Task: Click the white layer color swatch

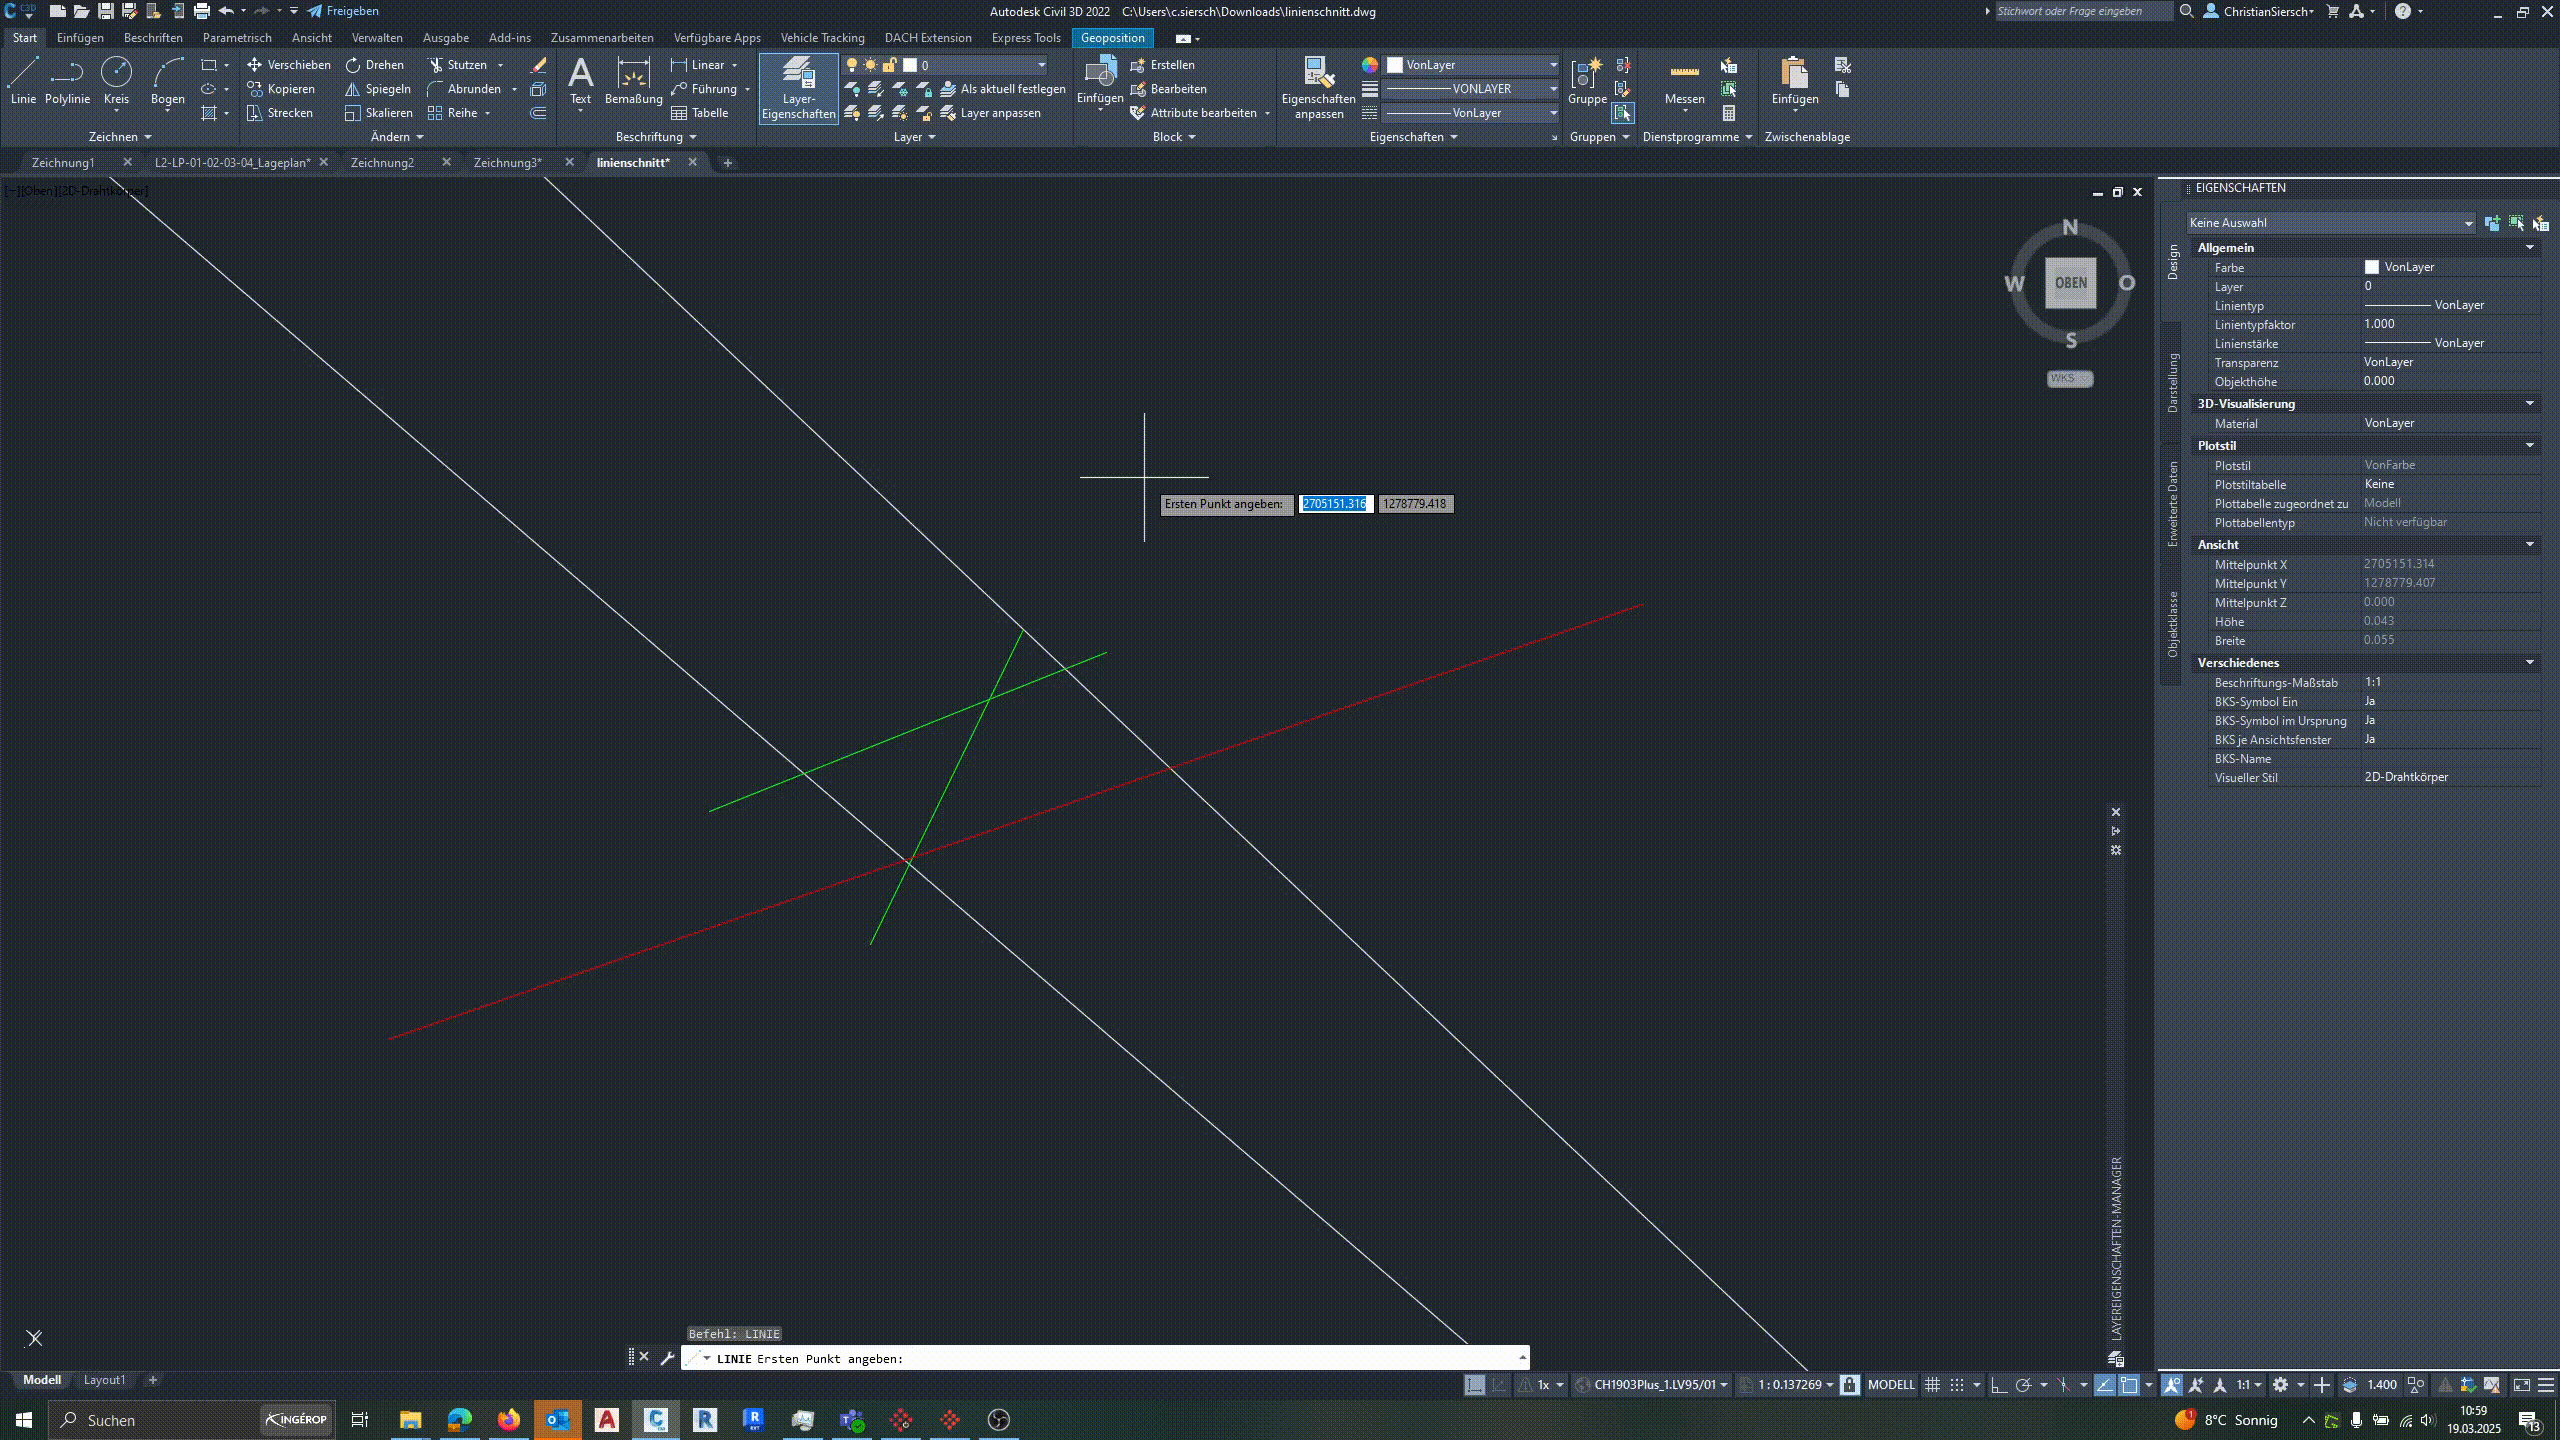Action: click(910, 65)
